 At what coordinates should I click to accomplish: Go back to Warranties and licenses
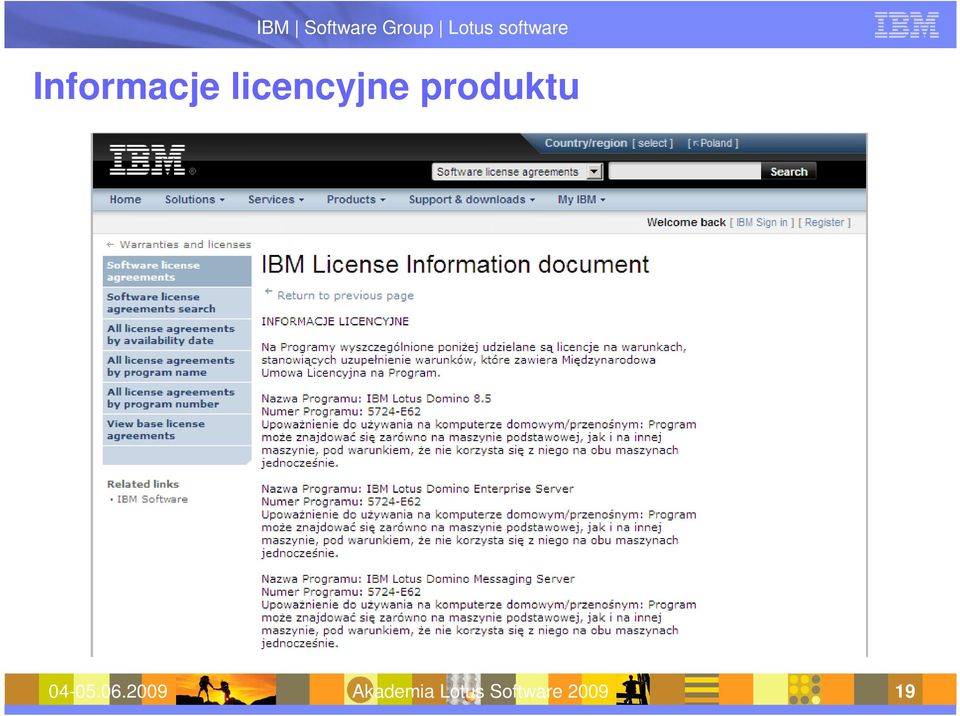pyautogui.click(x=179, y=244)
